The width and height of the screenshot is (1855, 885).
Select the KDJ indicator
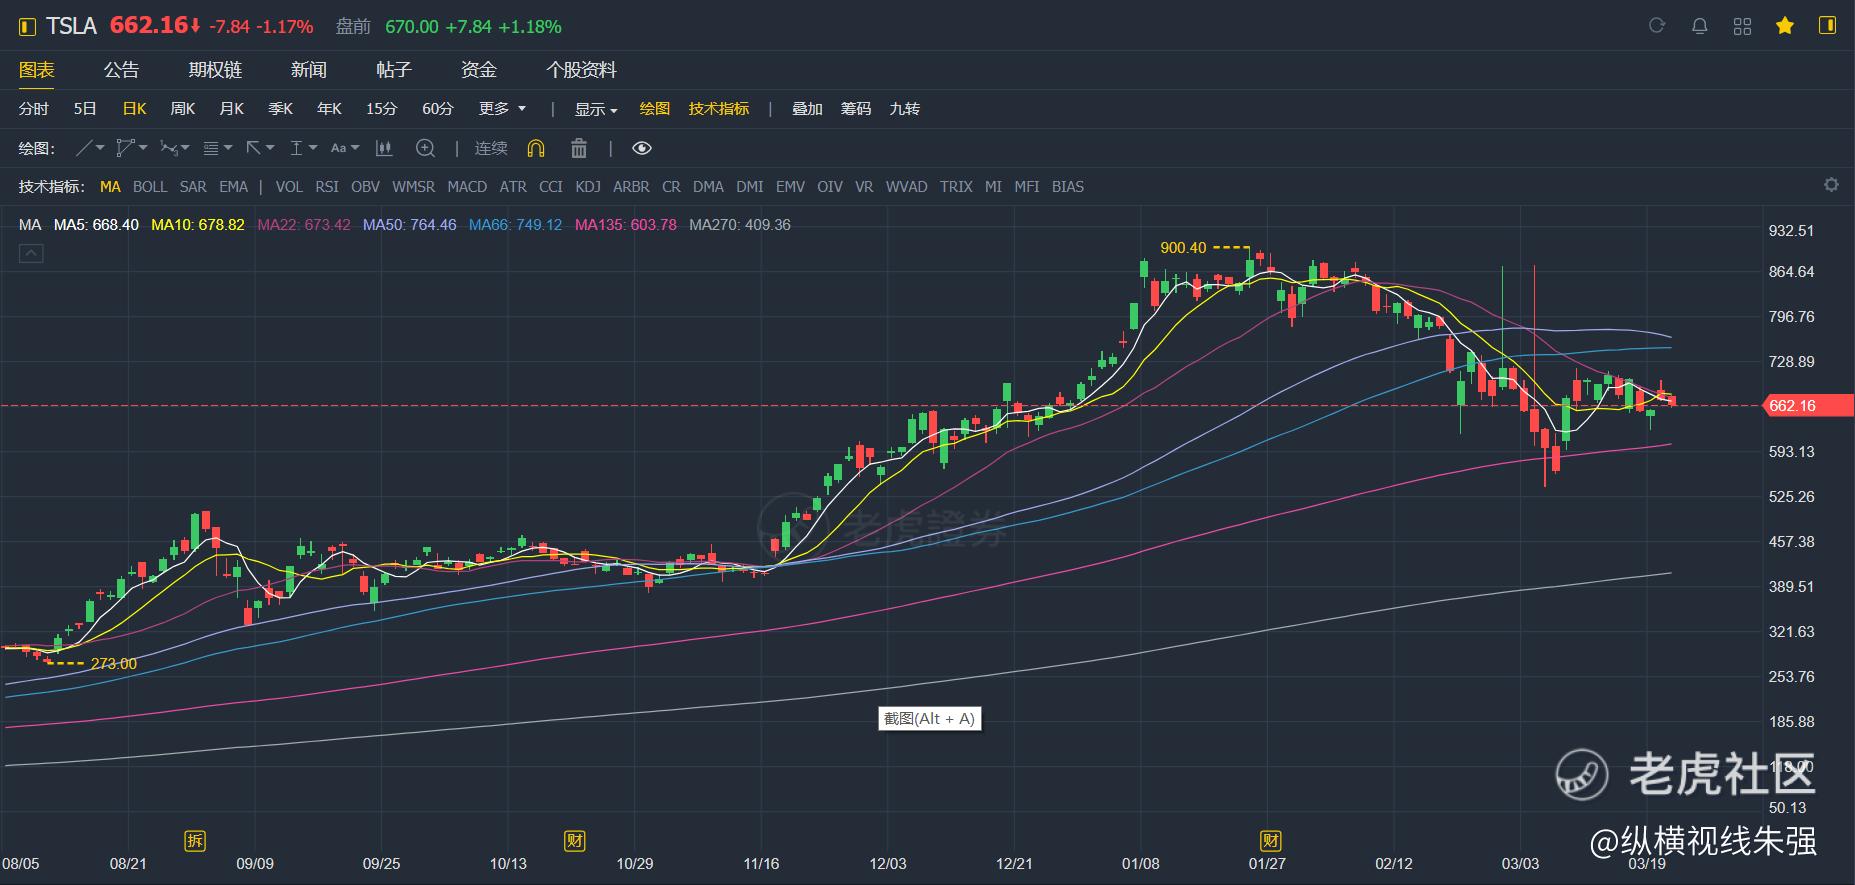click(x=588, y=187)
